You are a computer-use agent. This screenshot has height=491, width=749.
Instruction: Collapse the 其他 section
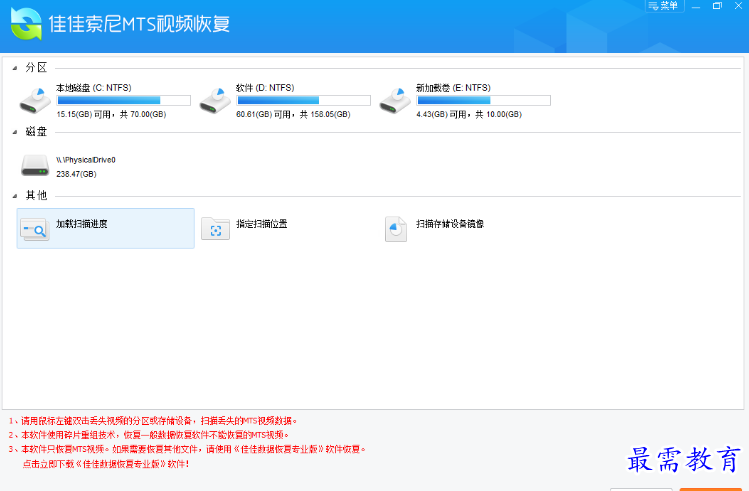coord(15,196)
